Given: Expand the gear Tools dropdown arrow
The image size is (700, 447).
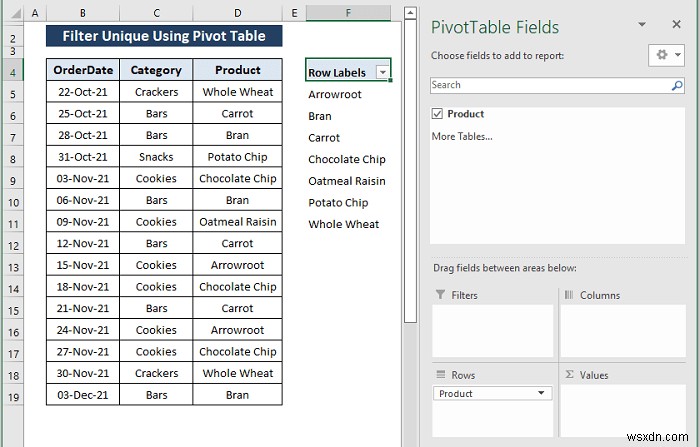Looking at the screenshot, I should coord(678,55).
